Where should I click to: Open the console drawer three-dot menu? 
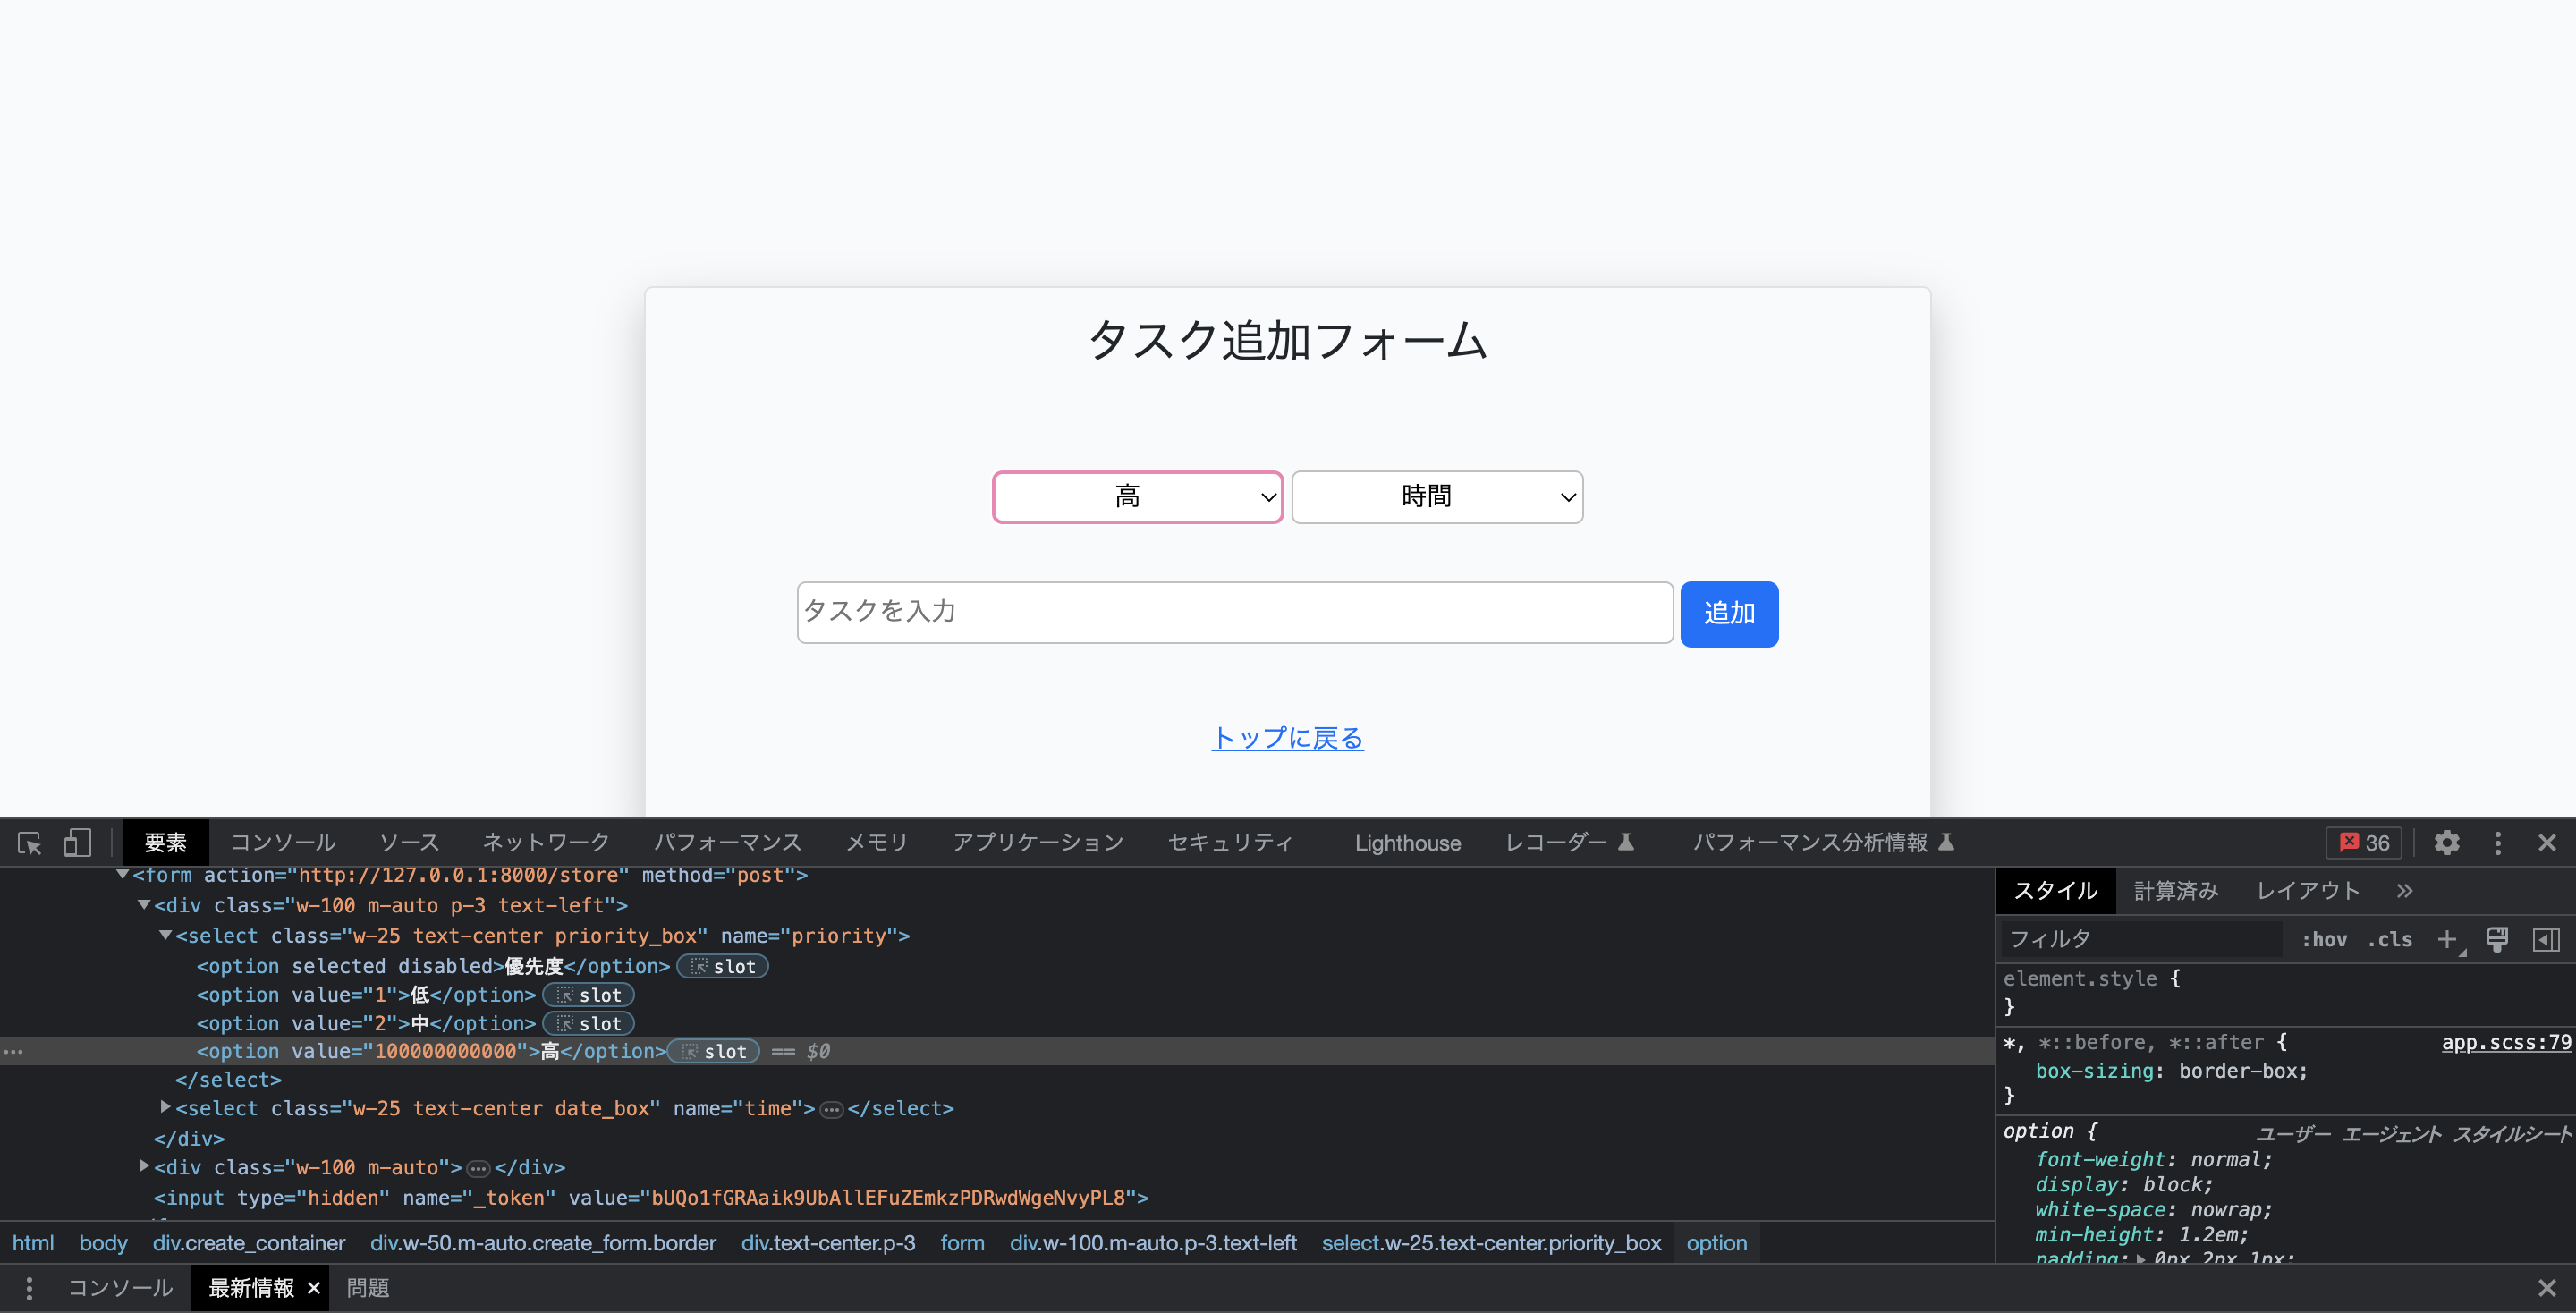pyautogui.click(x=29, y=1288)
